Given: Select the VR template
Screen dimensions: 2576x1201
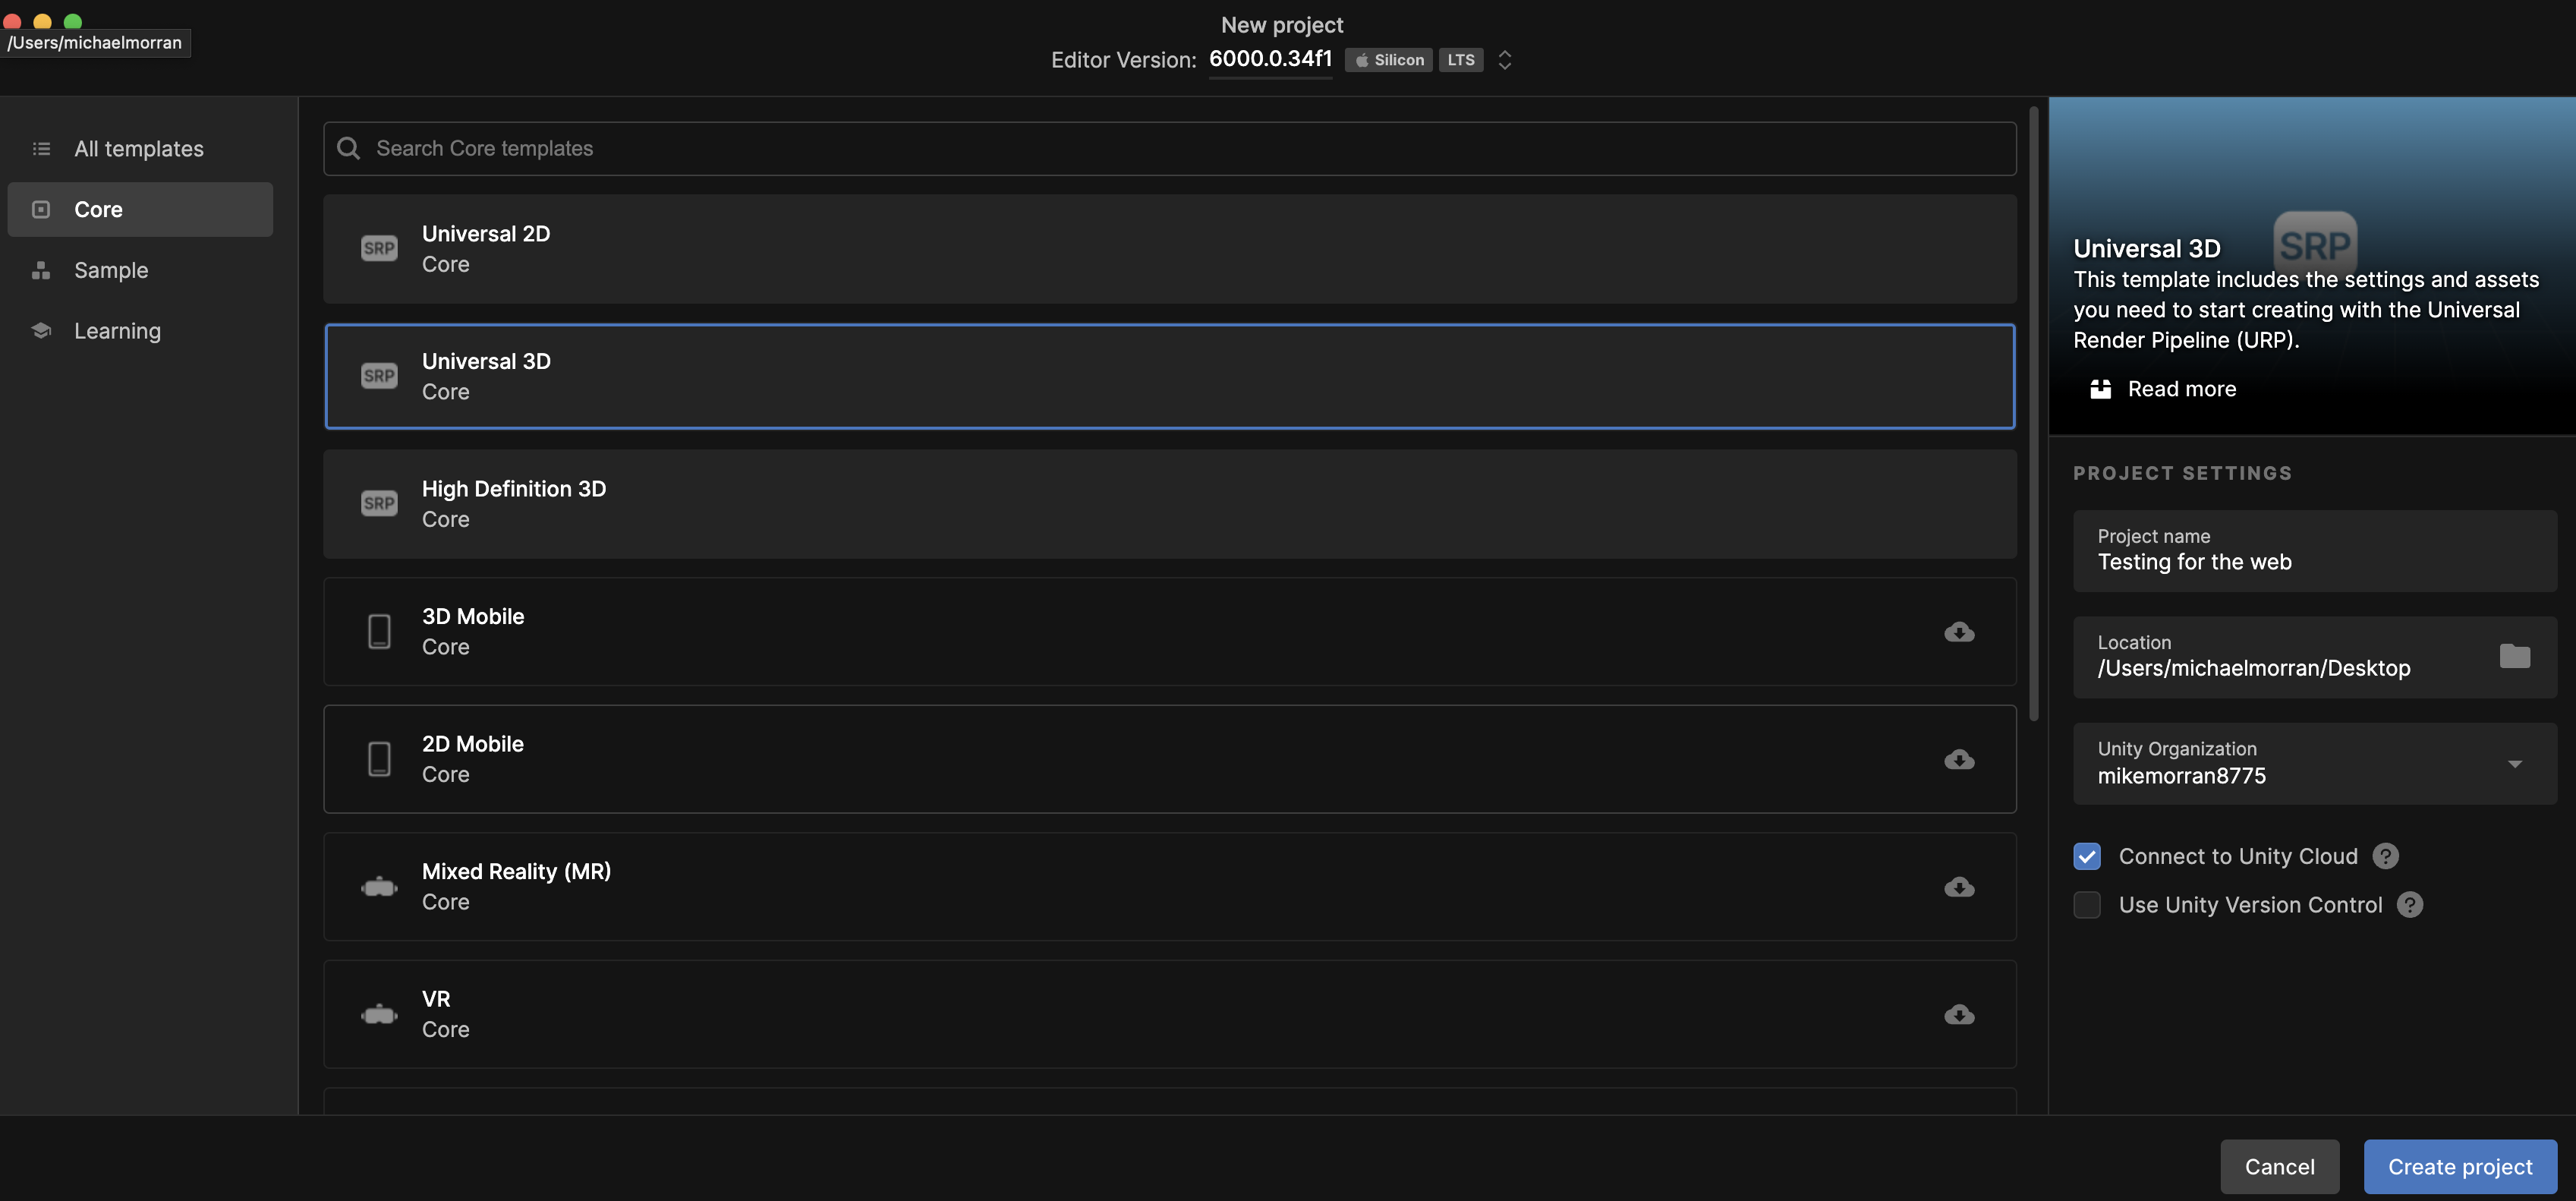Looking at the screenshot, I should (1169, 1014).
